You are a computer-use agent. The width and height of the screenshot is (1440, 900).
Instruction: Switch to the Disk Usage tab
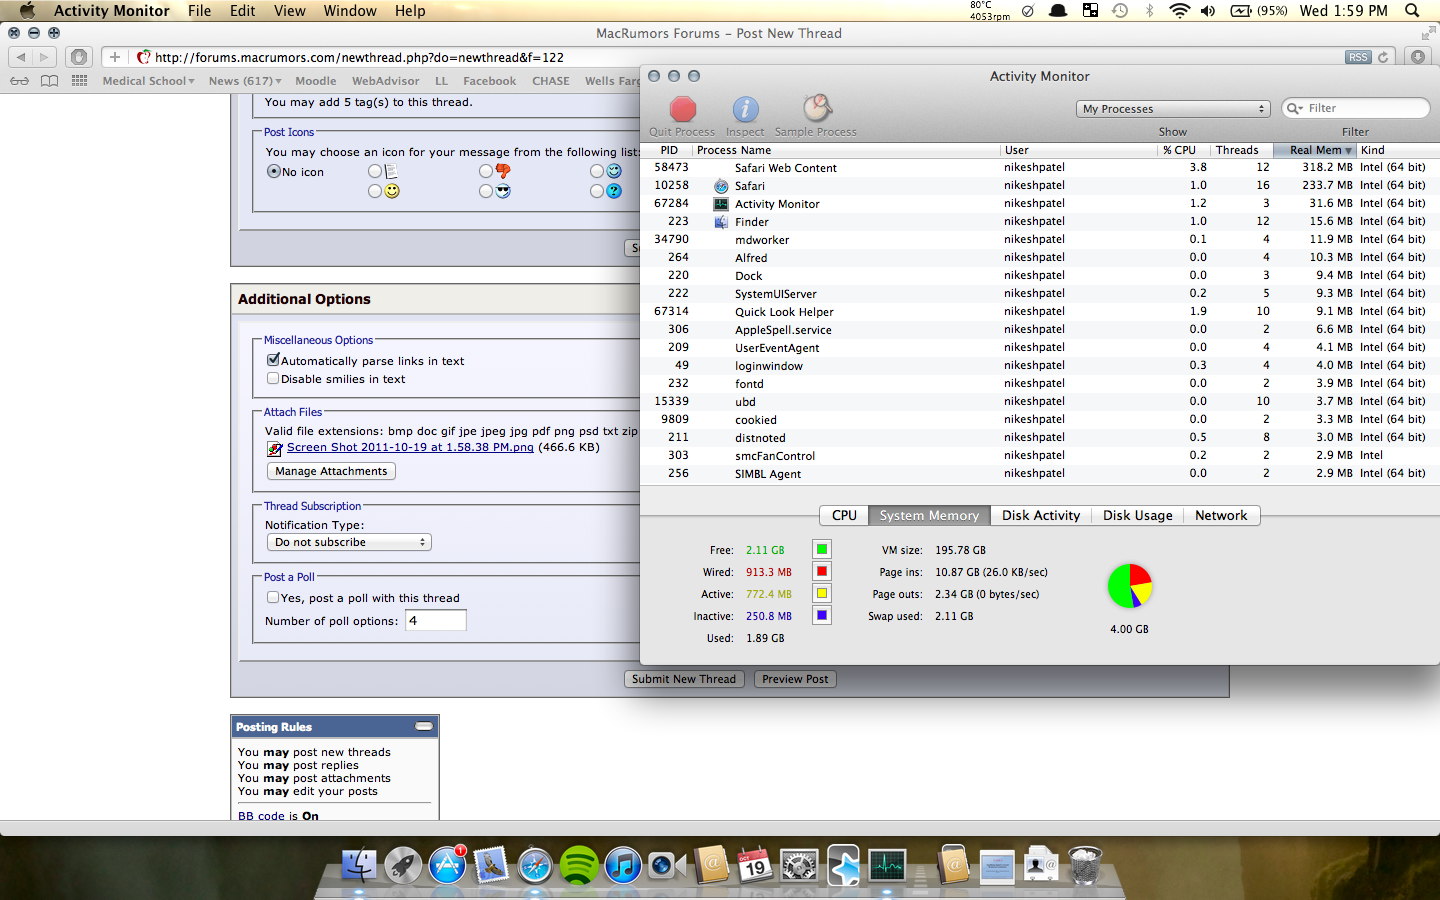pyautogui.click(x=1137, y=515)
